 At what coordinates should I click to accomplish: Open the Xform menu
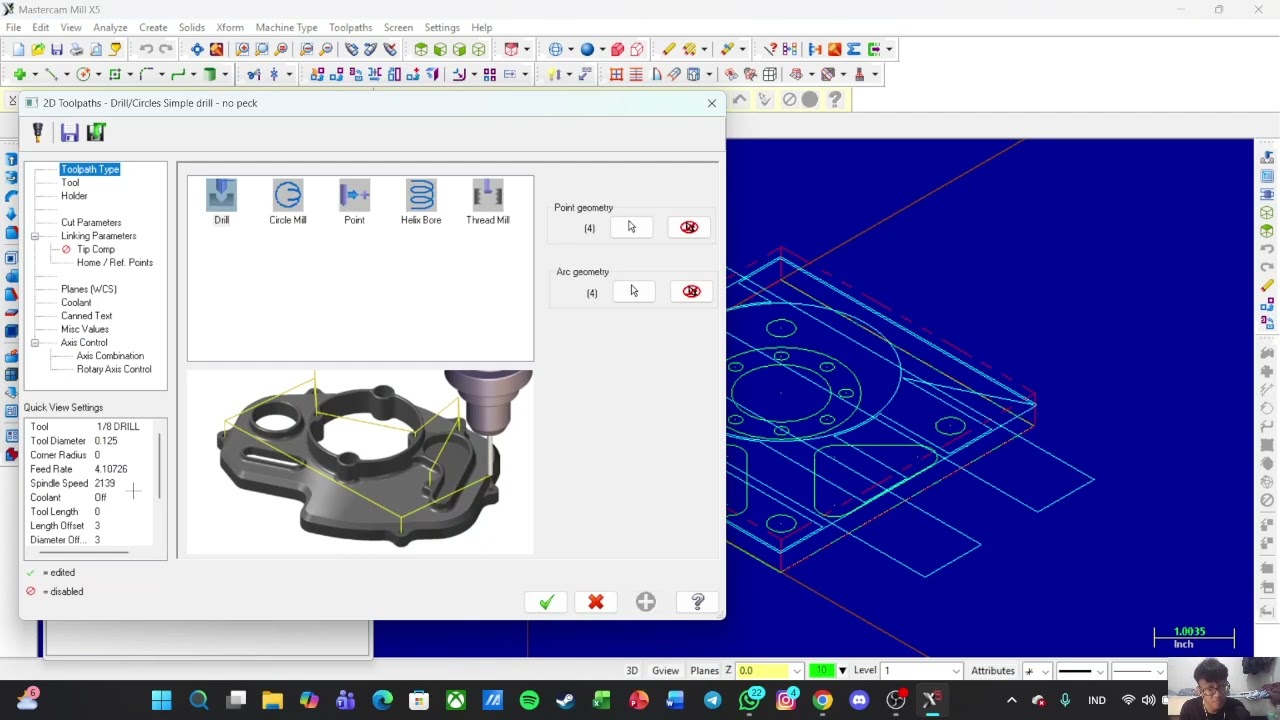[230, 27]
